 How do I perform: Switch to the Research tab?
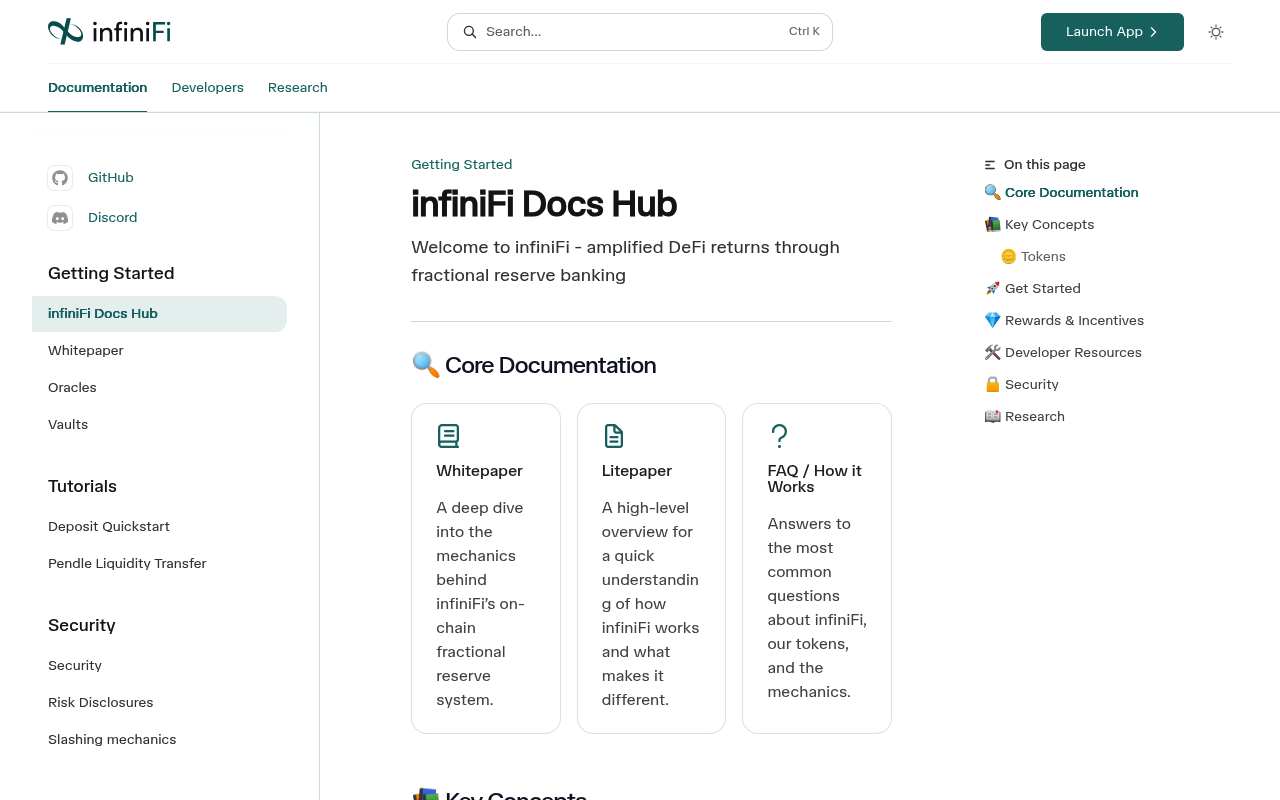click(297, 88)
